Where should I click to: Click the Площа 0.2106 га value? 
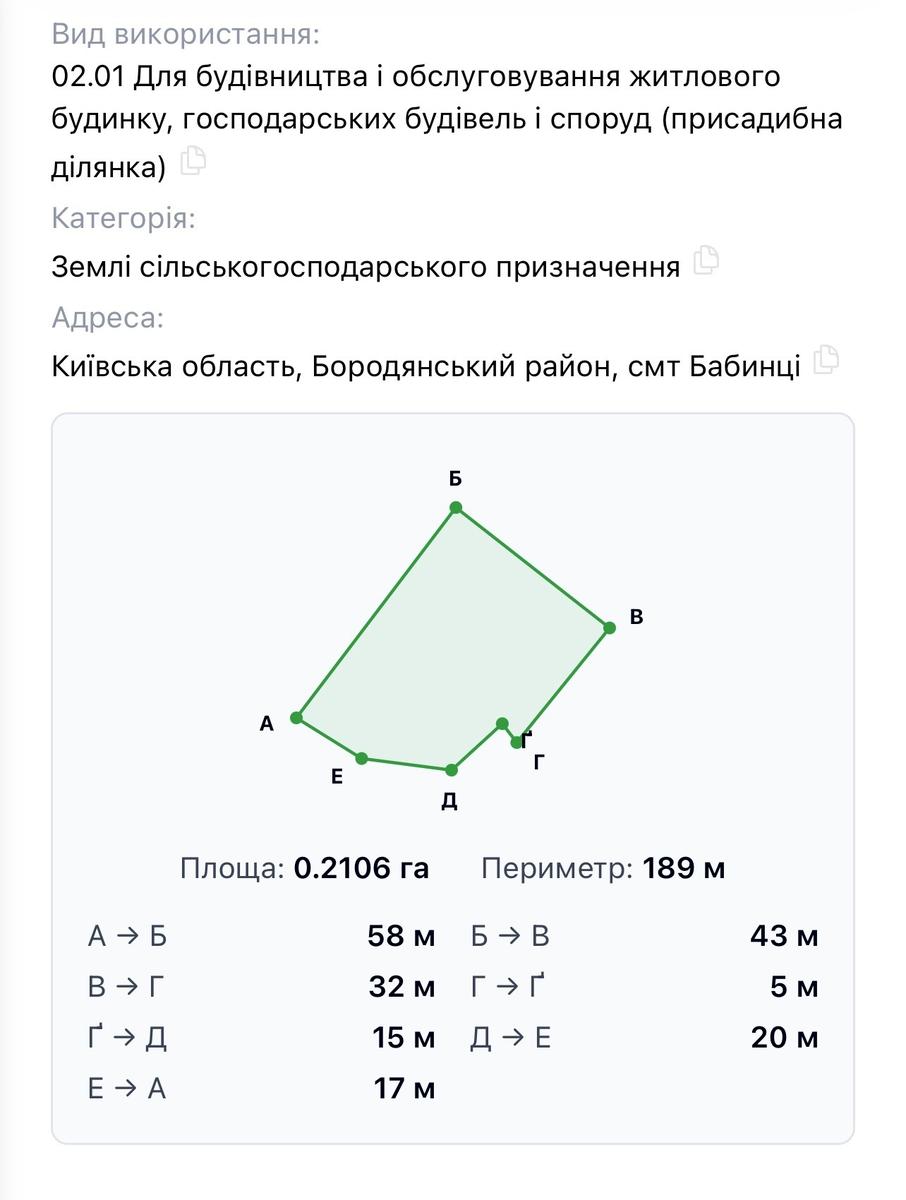[x=361, y=868]
